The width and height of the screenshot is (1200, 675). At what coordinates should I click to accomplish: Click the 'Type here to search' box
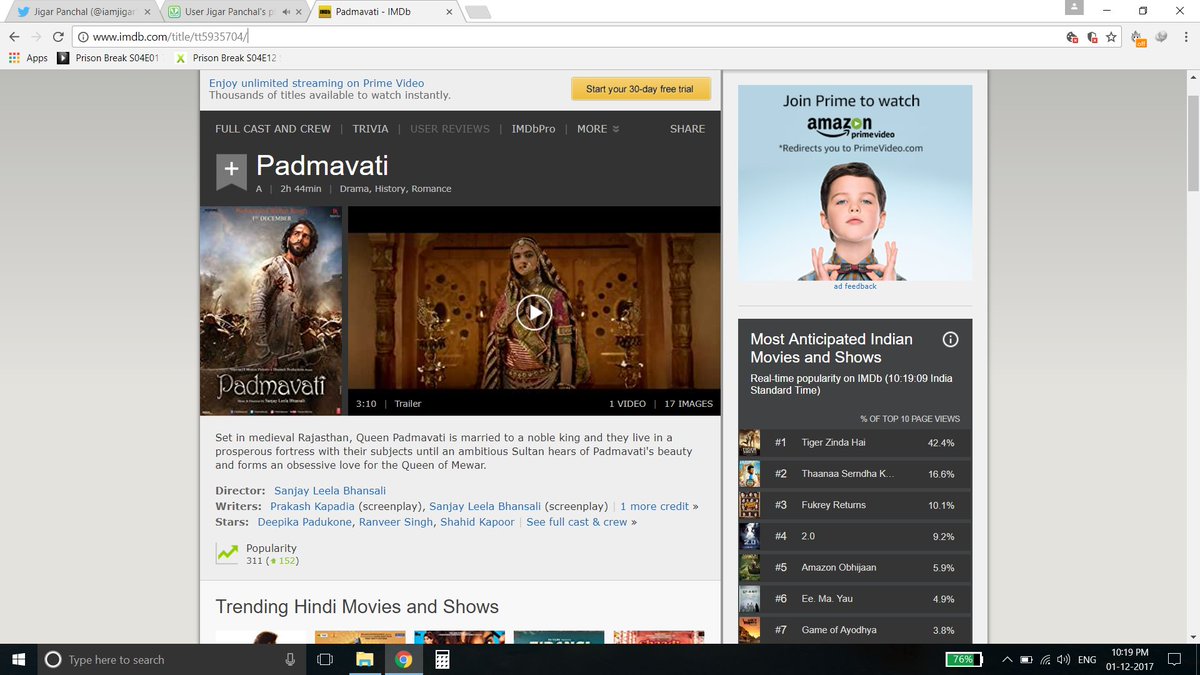(170, 659)
